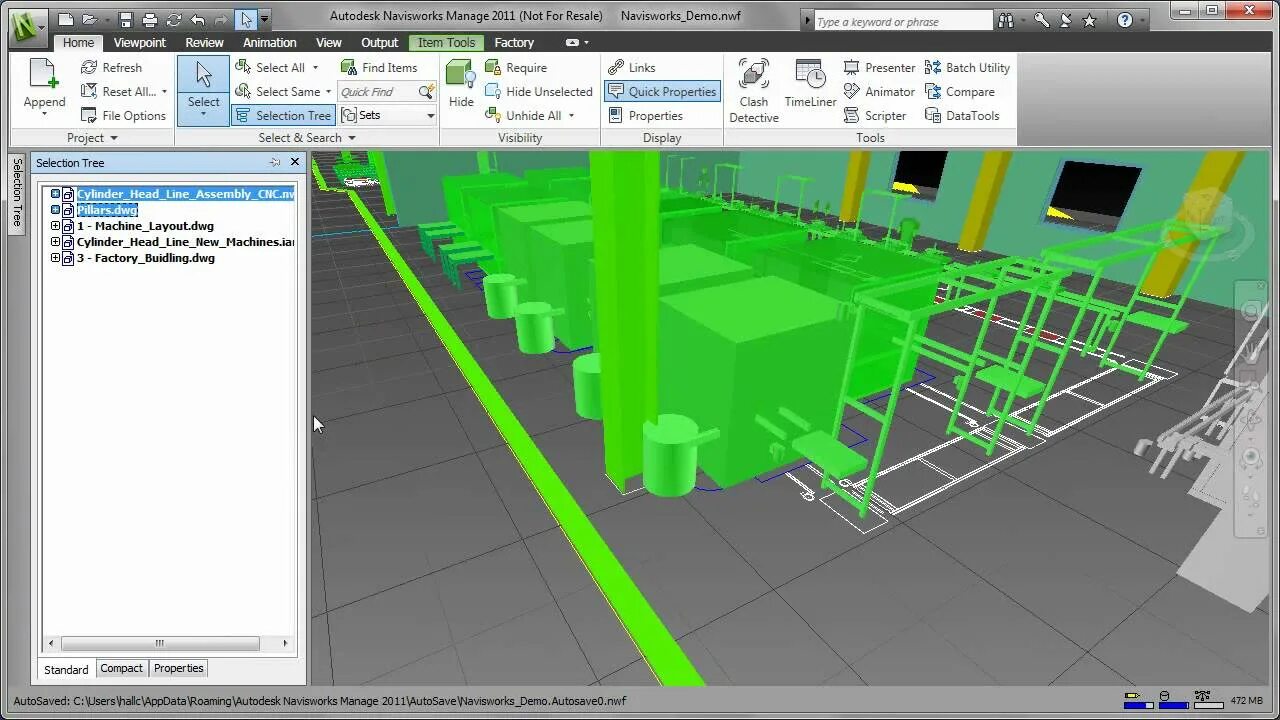This screenshot has height=720, width=1280.
Task: Switch to Compact tab in Selection Tree
Action: click(x=122, y=668)
